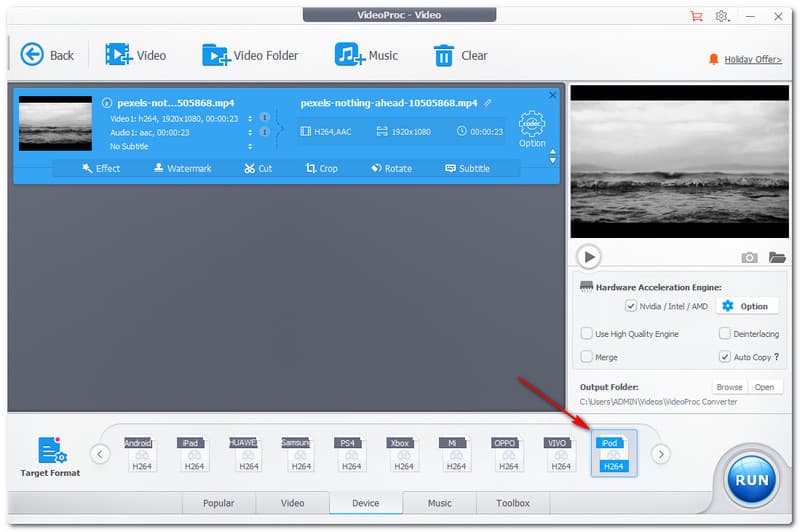Toggle Nvidia / Intel / AMD checkbox
The width and height of the screenshot is (800, 532).
pyautogui.click(x=631, y=306)
